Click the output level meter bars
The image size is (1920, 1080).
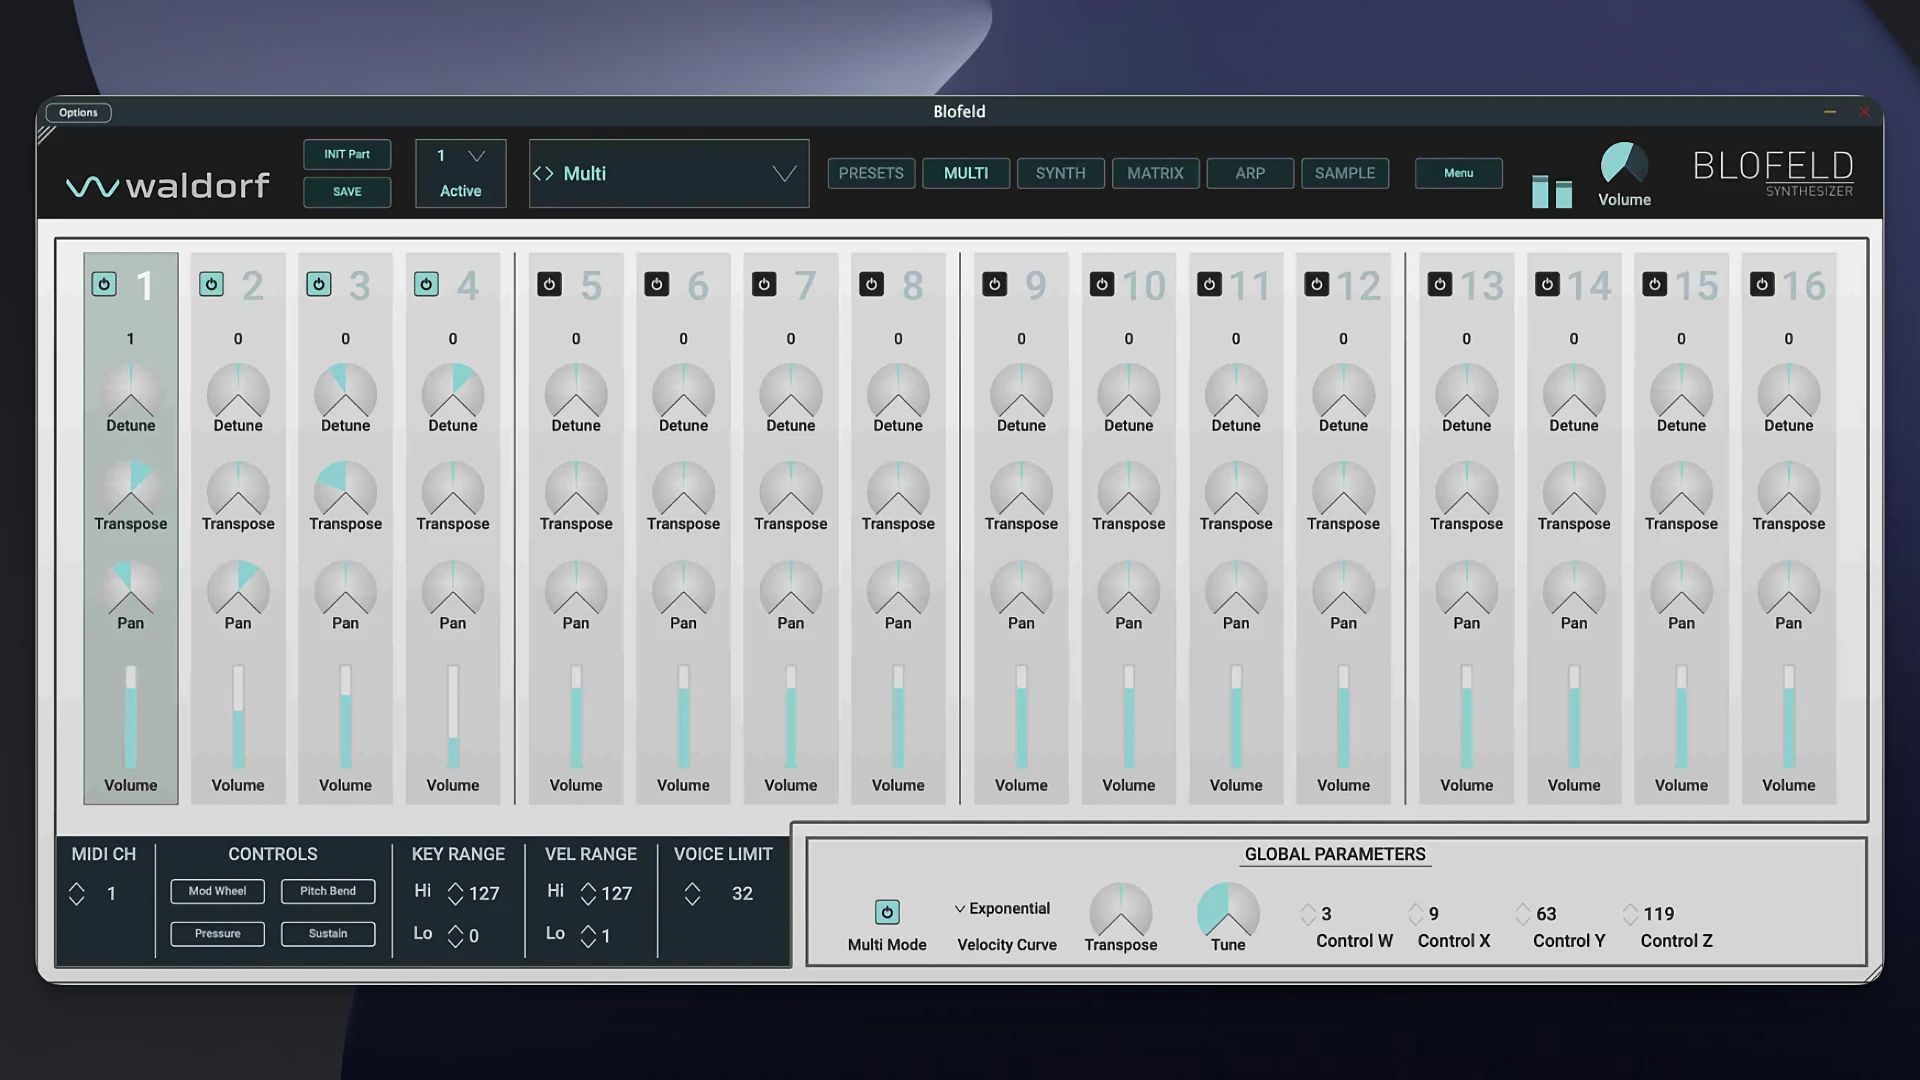pyautogui.click(x=1552, y=191)
